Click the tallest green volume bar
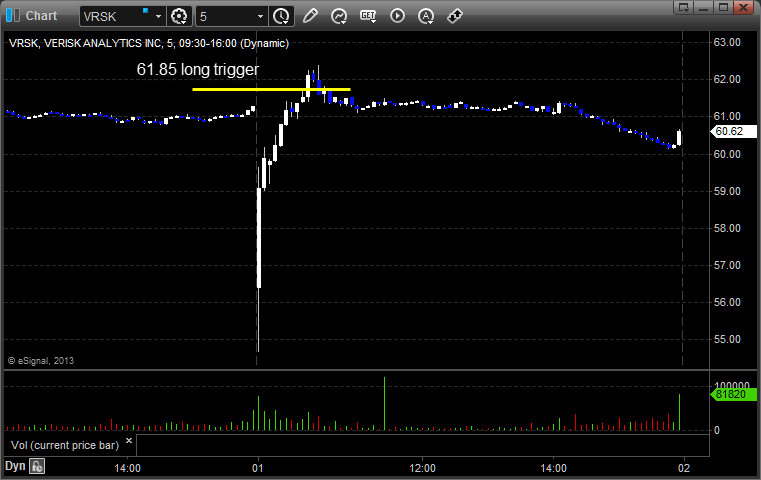This screenshot has width=761, height=480. 384,404
